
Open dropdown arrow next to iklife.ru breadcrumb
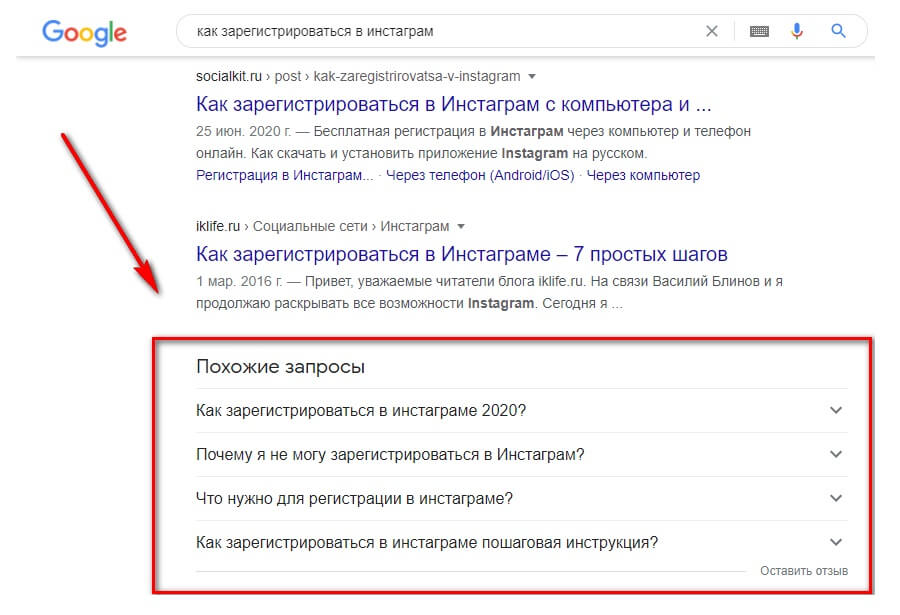(460, 226)
